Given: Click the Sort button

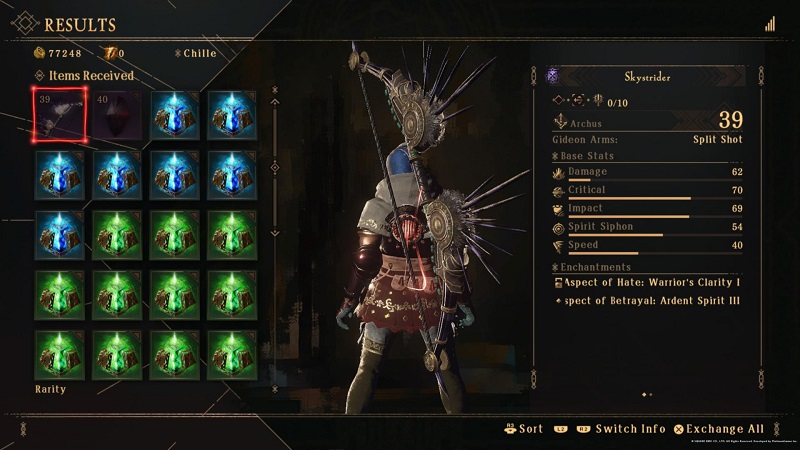Looking at the screenshot, I should pos(523,429).
